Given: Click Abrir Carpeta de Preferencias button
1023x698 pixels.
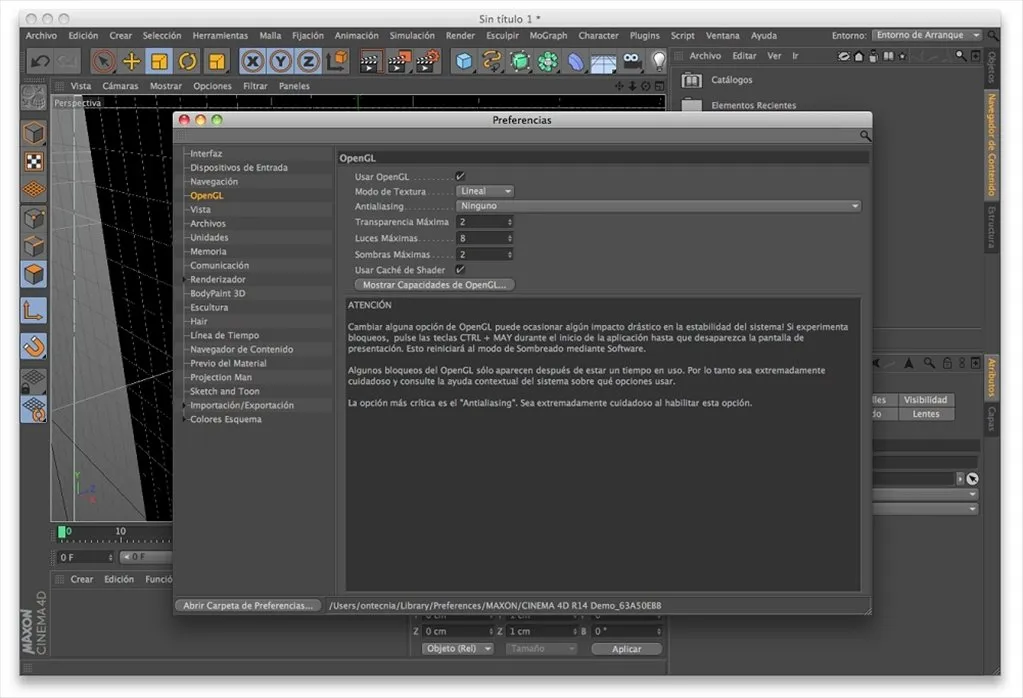Looking at the screenshot, I should (x=248, y=605).
